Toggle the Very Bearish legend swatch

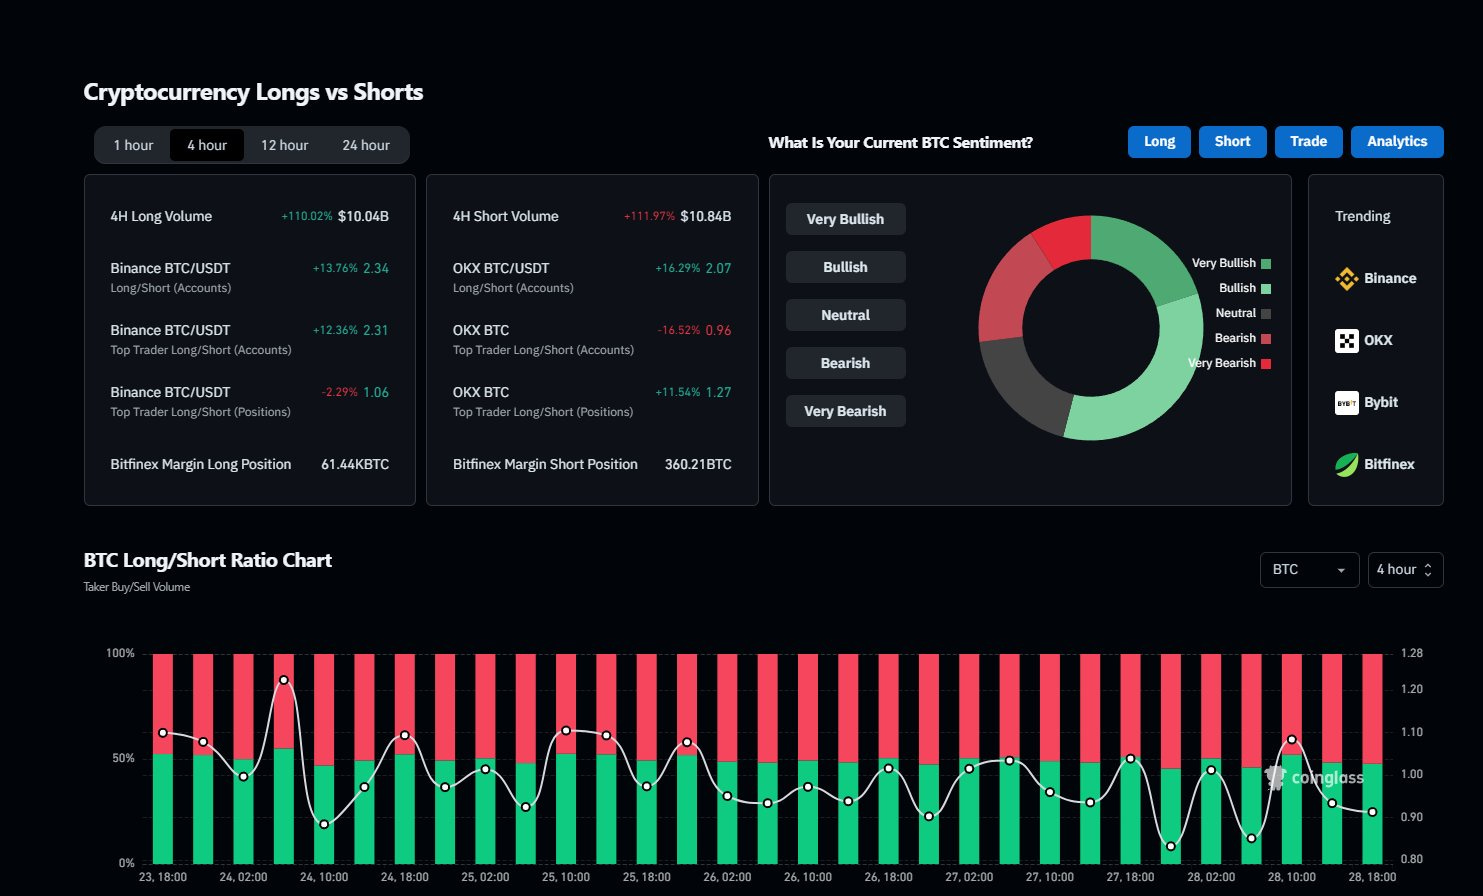(x=1266, y=364)
